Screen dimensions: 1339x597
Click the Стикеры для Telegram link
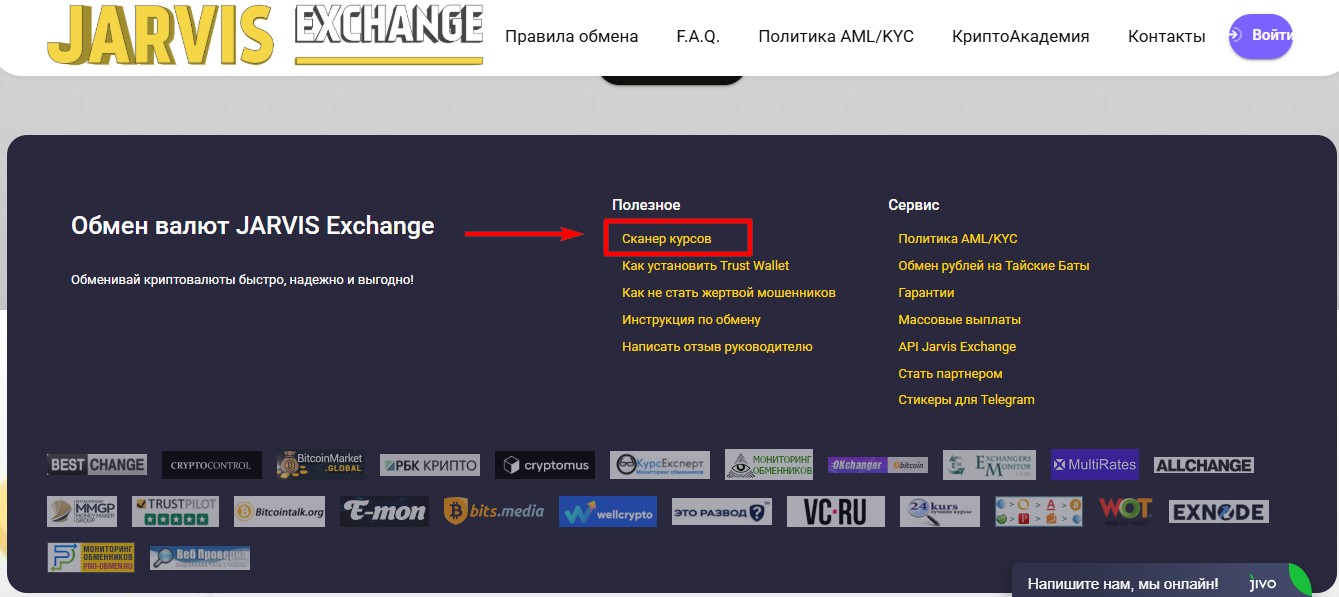[966, 399]
